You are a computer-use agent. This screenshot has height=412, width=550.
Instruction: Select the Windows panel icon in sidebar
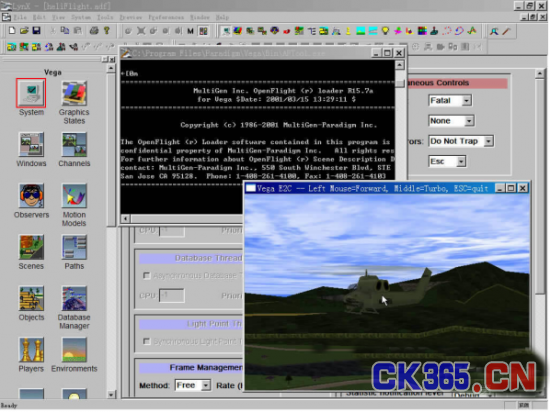click(x=31, y=144)
